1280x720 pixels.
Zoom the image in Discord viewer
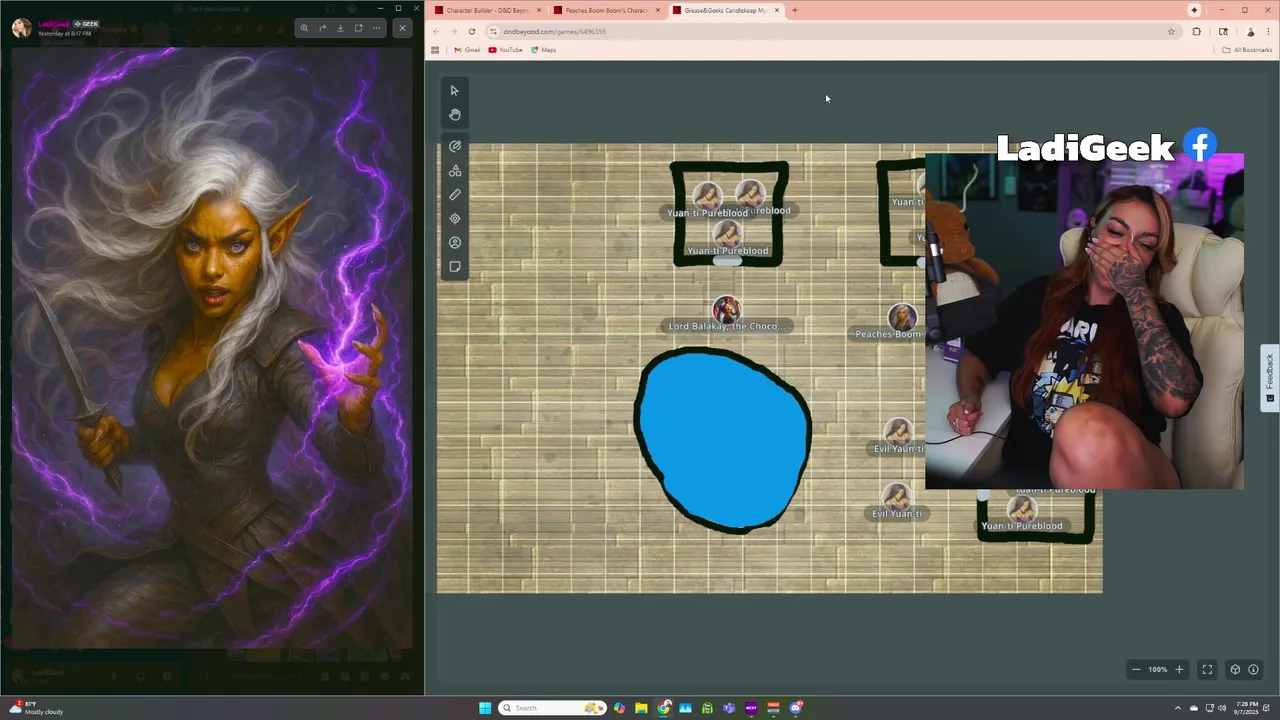[304, 28]
